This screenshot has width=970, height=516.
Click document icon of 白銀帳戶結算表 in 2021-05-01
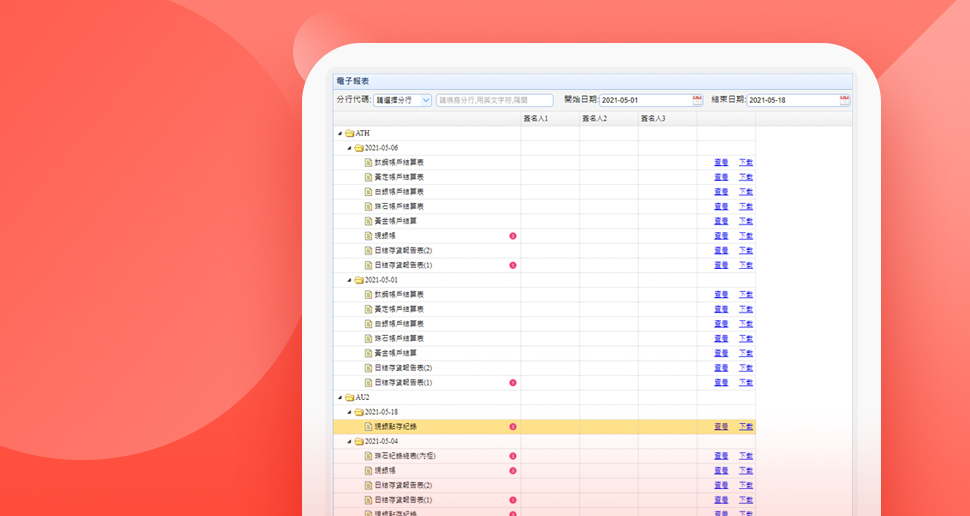click(369, 324)
